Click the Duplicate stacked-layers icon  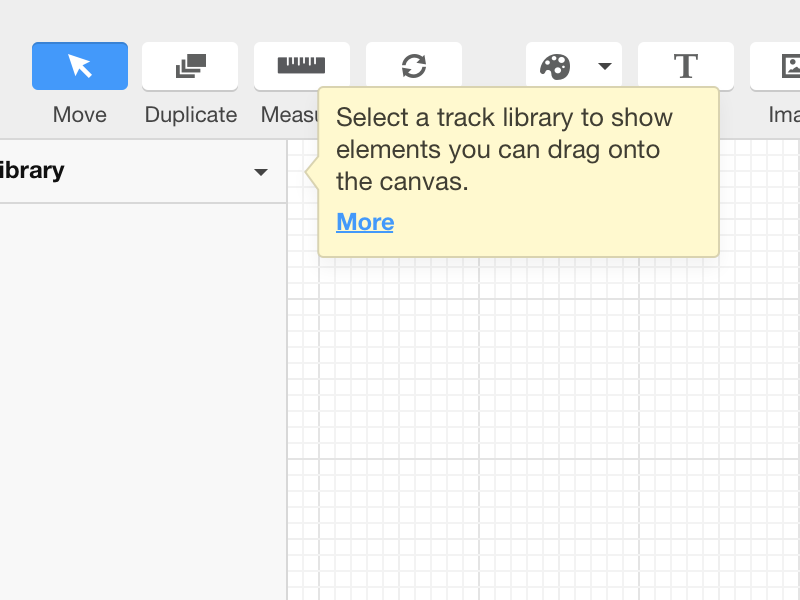190,66
